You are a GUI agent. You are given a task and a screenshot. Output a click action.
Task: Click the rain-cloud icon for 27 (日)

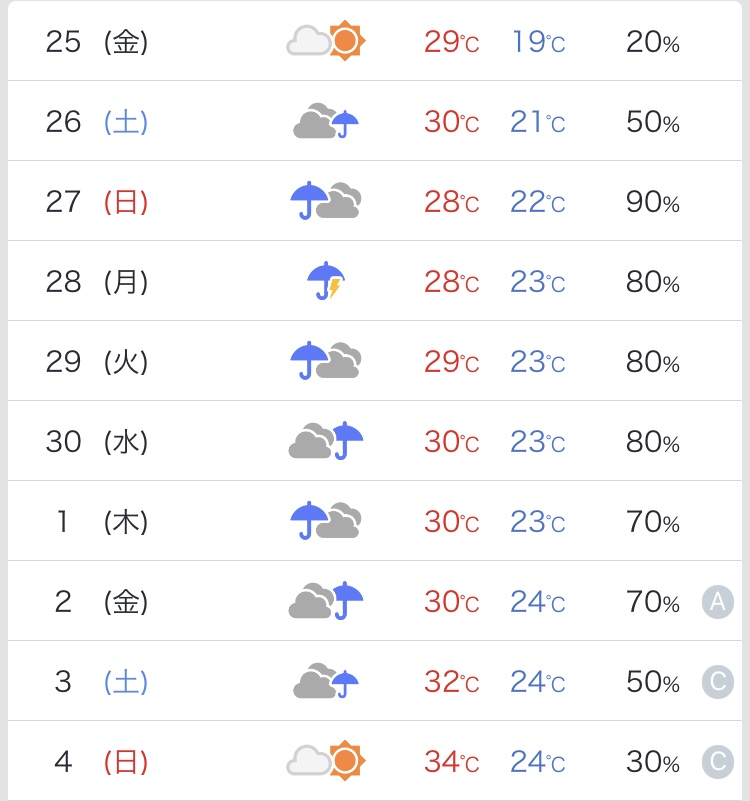(326, 201)
